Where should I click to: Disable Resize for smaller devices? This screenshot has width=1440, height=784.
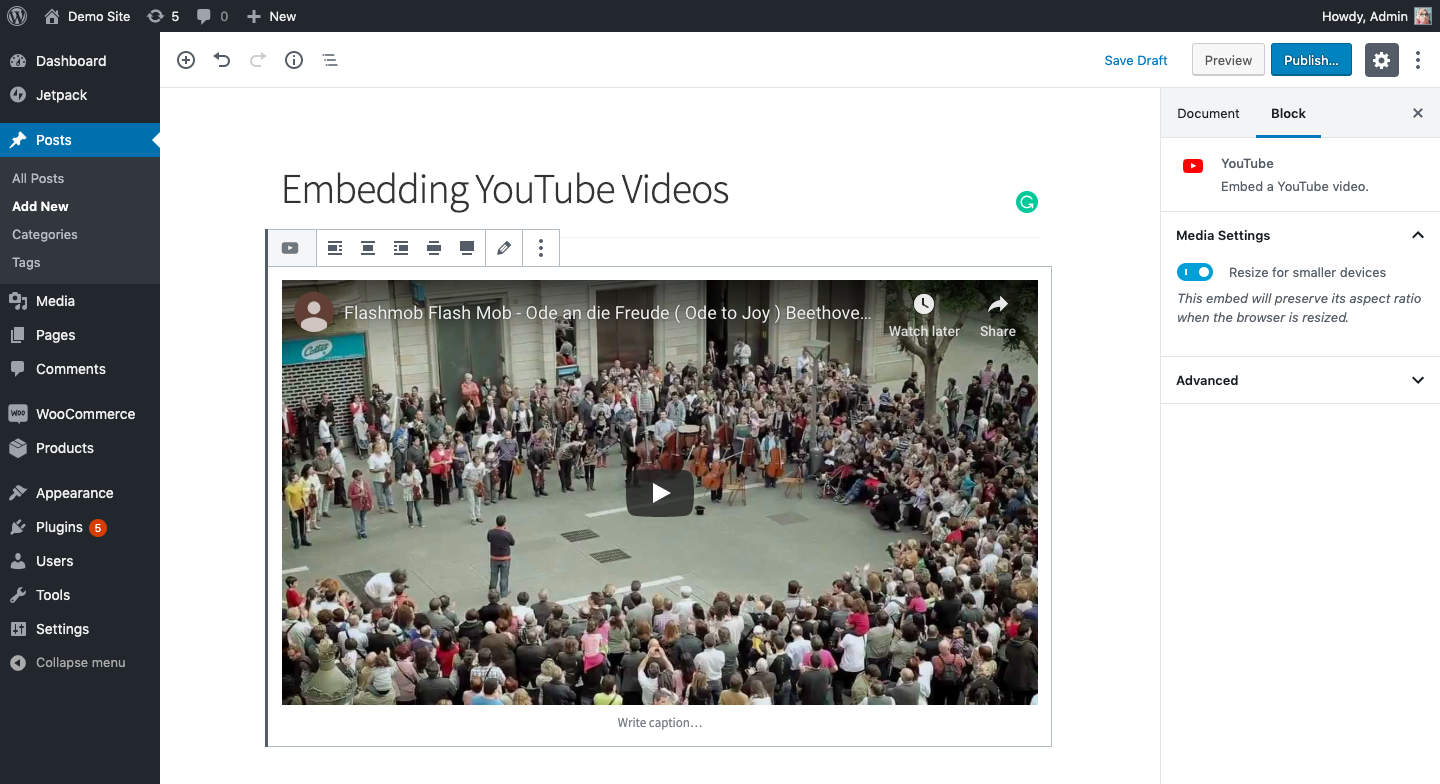point(1195,272)
